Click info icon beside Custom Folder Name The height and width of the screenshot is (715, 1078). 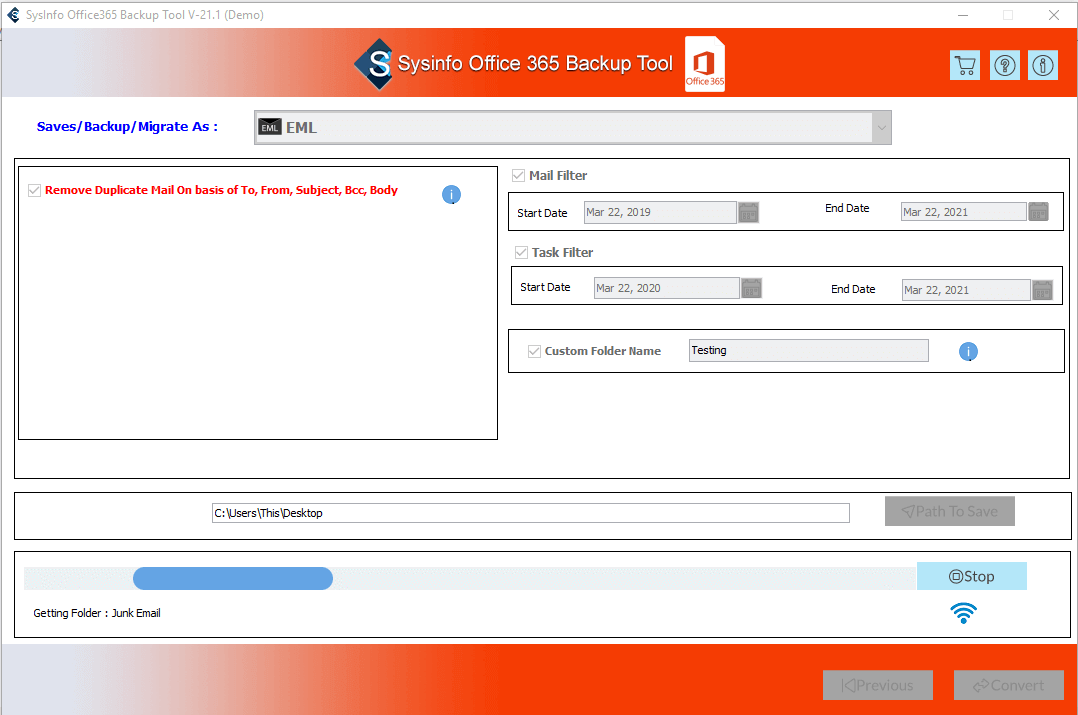pyautogui.click(x=968, y=351)
